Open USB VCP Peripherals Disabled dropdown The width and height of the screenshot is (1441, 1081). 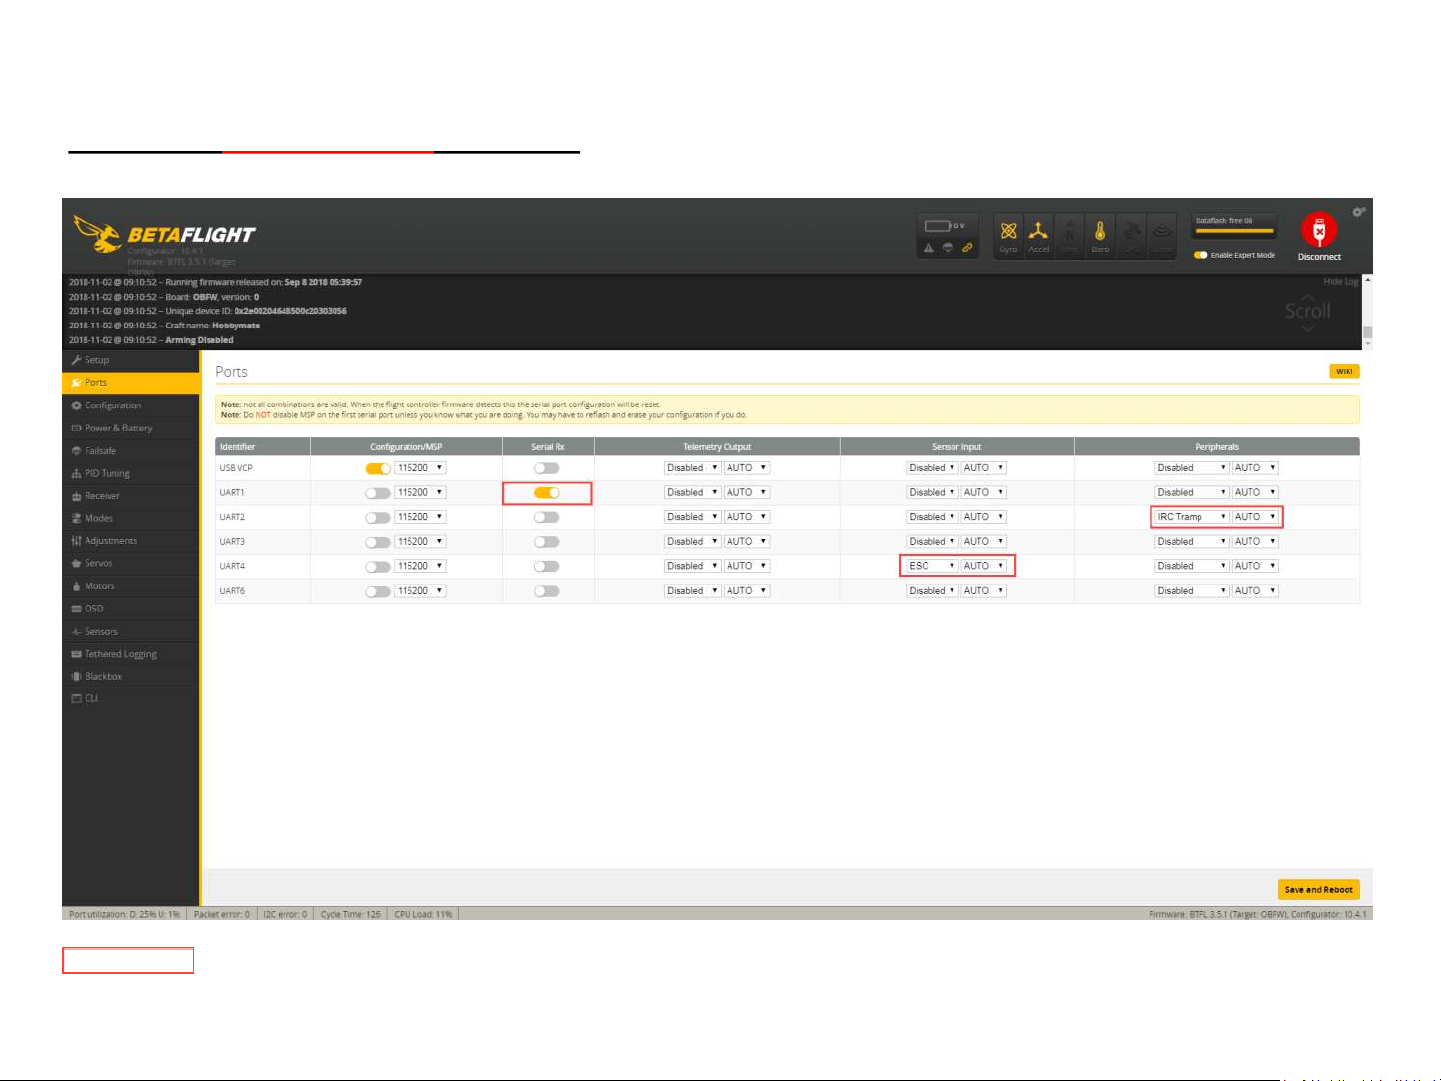[x=1191, y=468]
